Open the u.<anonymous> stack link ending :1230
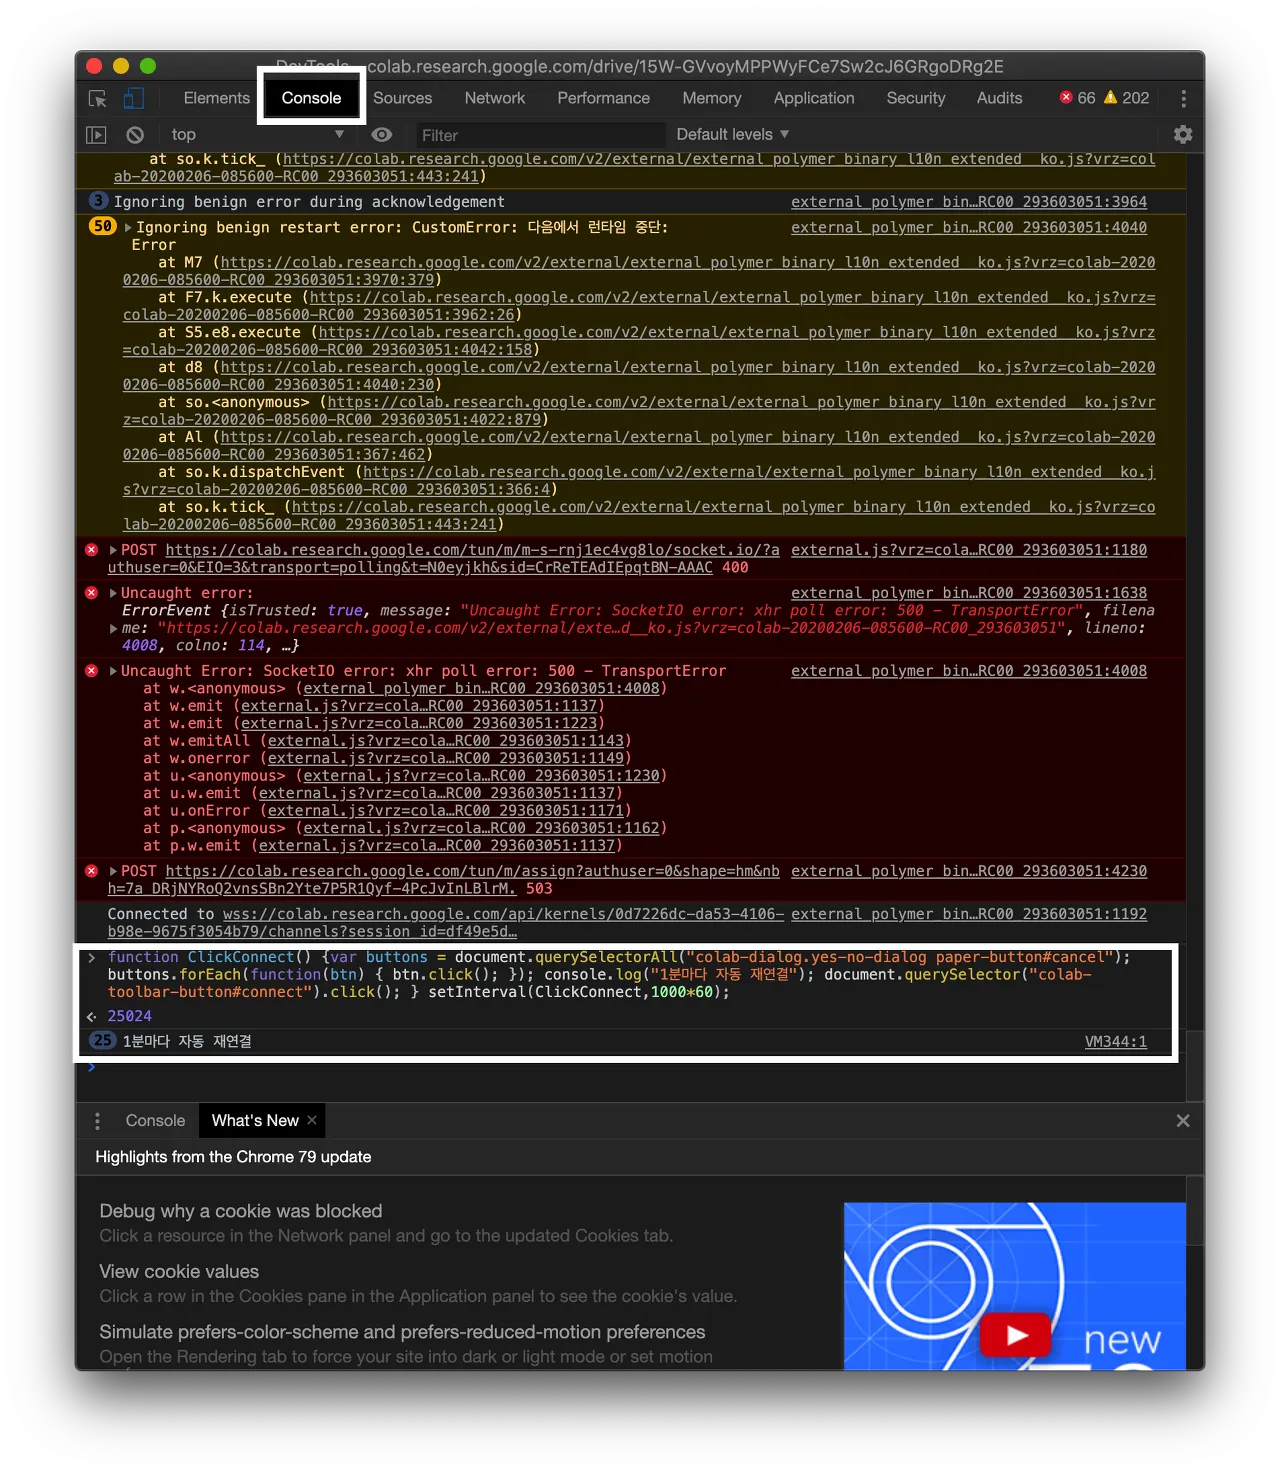This screenshot has width=1280, height=1470. [x=482, y=776]
